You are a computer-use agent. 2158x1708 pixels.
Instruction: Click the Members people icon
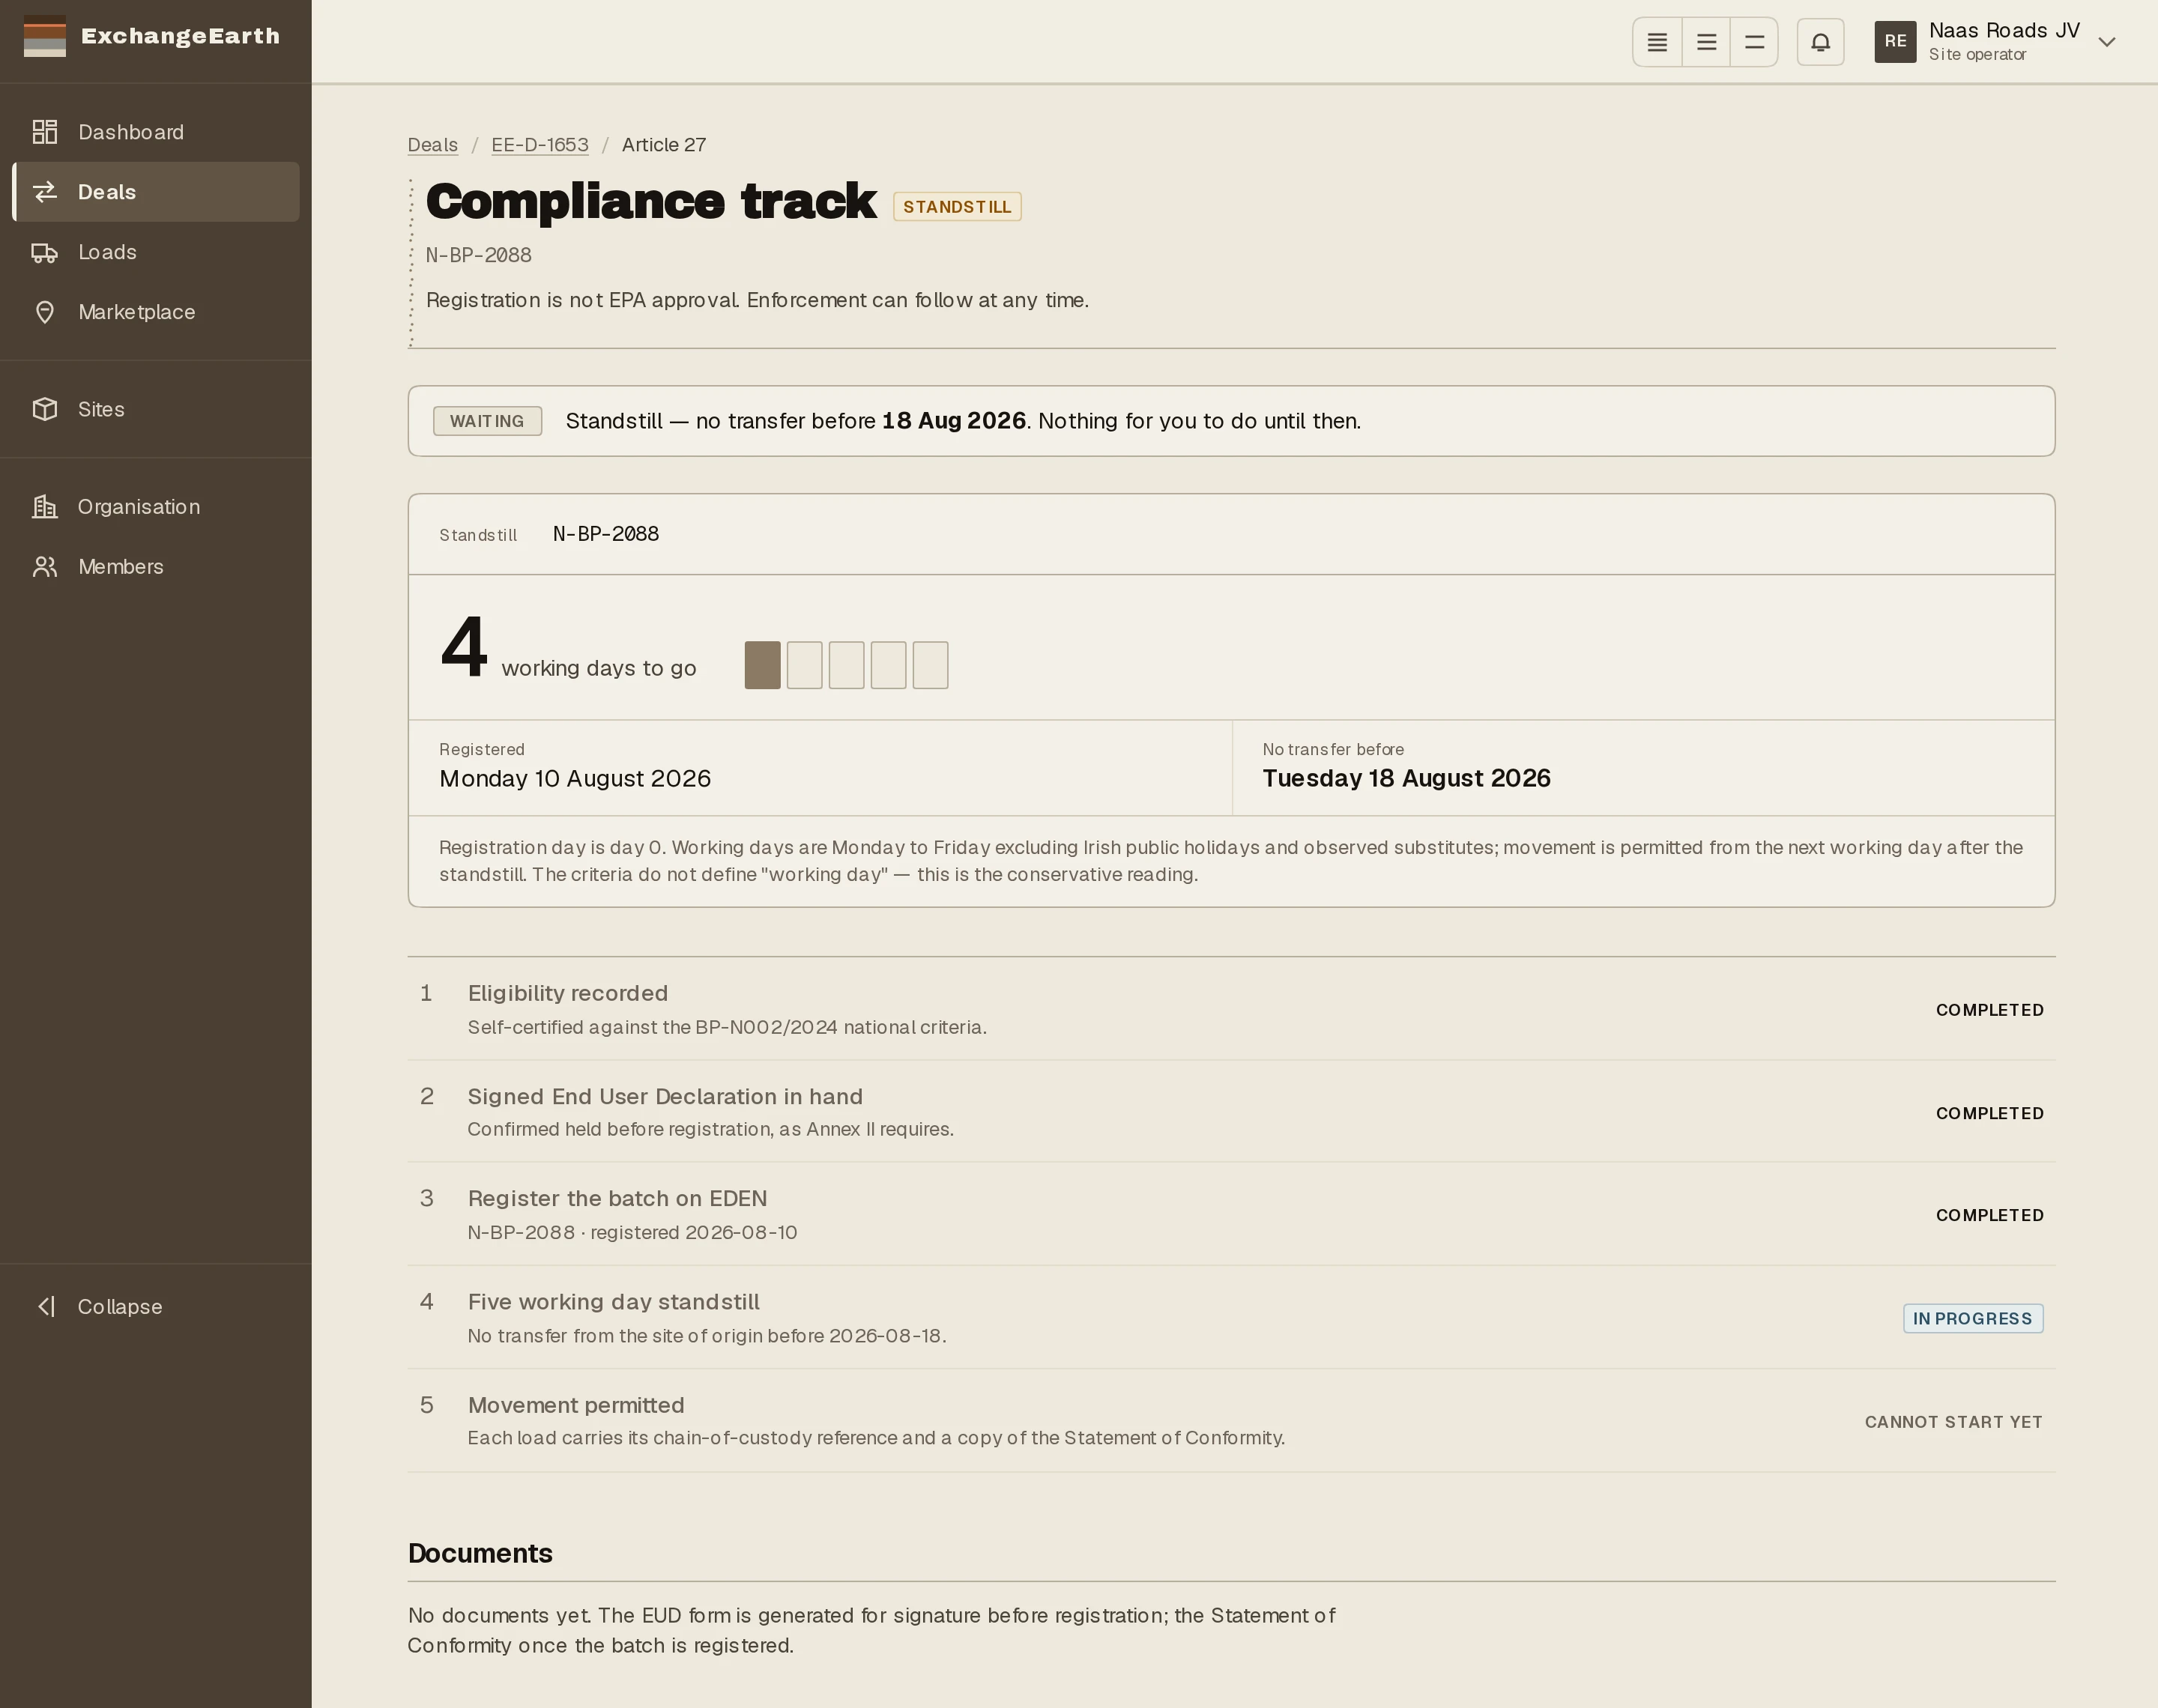pyautogui.click(x=44, y=567)
